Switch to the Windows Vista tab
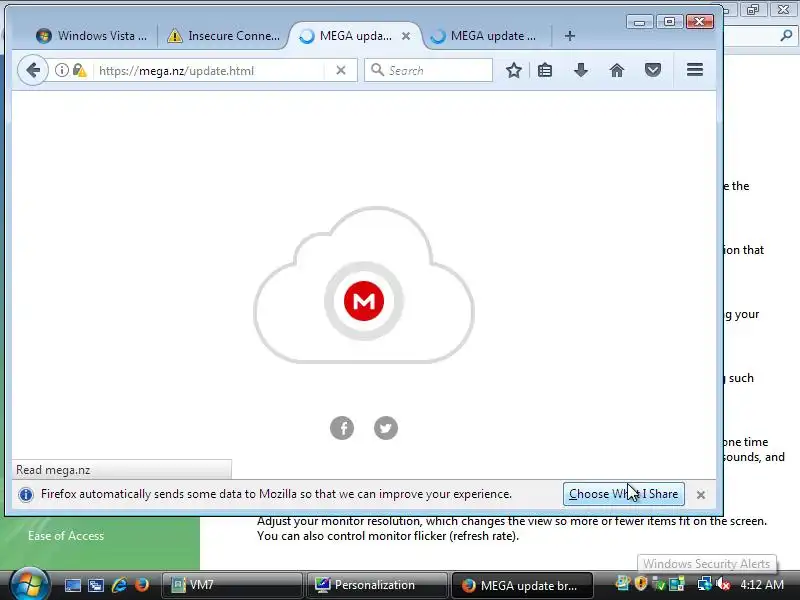This screenshot has width=800, height=600. [x=91, y=36]
